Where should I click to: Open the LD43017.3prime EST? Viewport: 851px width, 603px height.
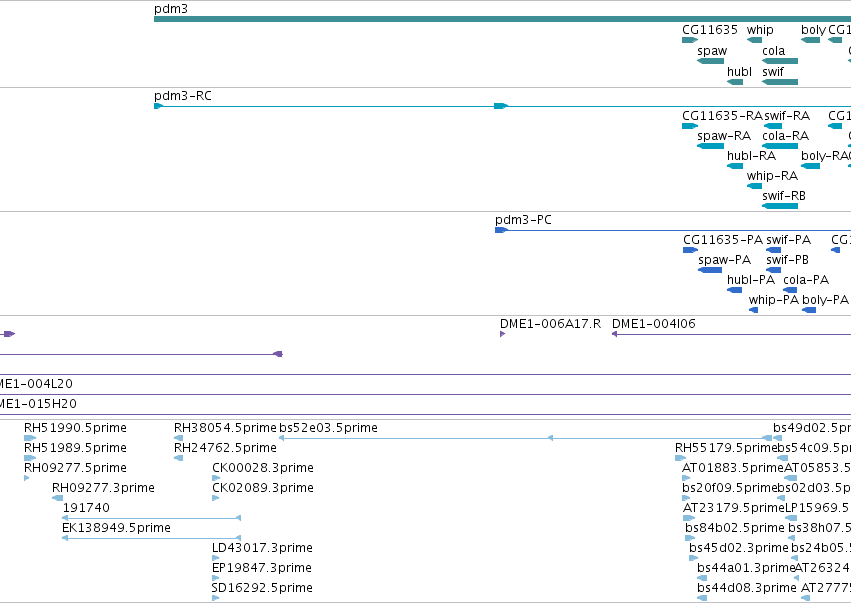(x=215, y=558)
